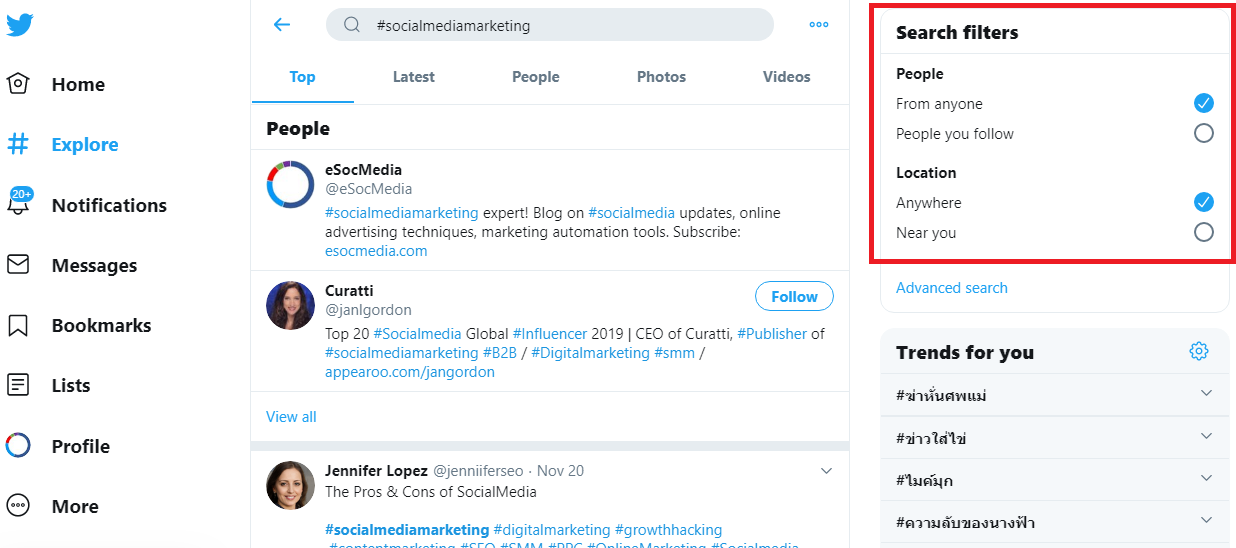Open Messages envelope icon
Screen dimensions: 1236x548
[19, 265]
